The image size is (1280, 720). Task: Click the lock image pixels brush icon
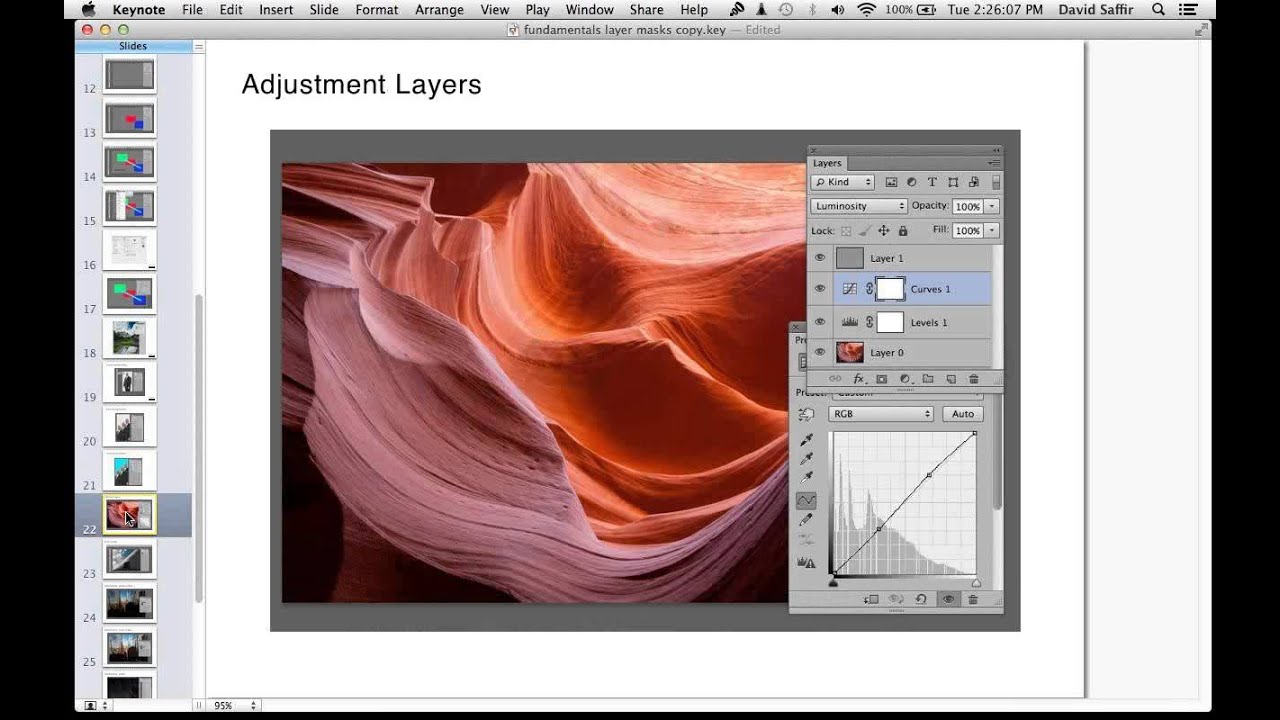pos(864,231)
